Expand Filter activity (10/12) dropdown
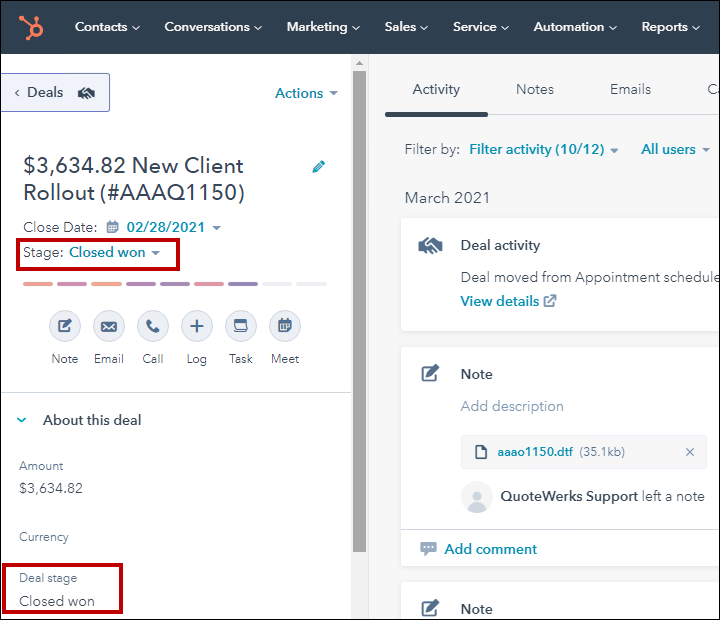720x620 pixels. [543, 149]
